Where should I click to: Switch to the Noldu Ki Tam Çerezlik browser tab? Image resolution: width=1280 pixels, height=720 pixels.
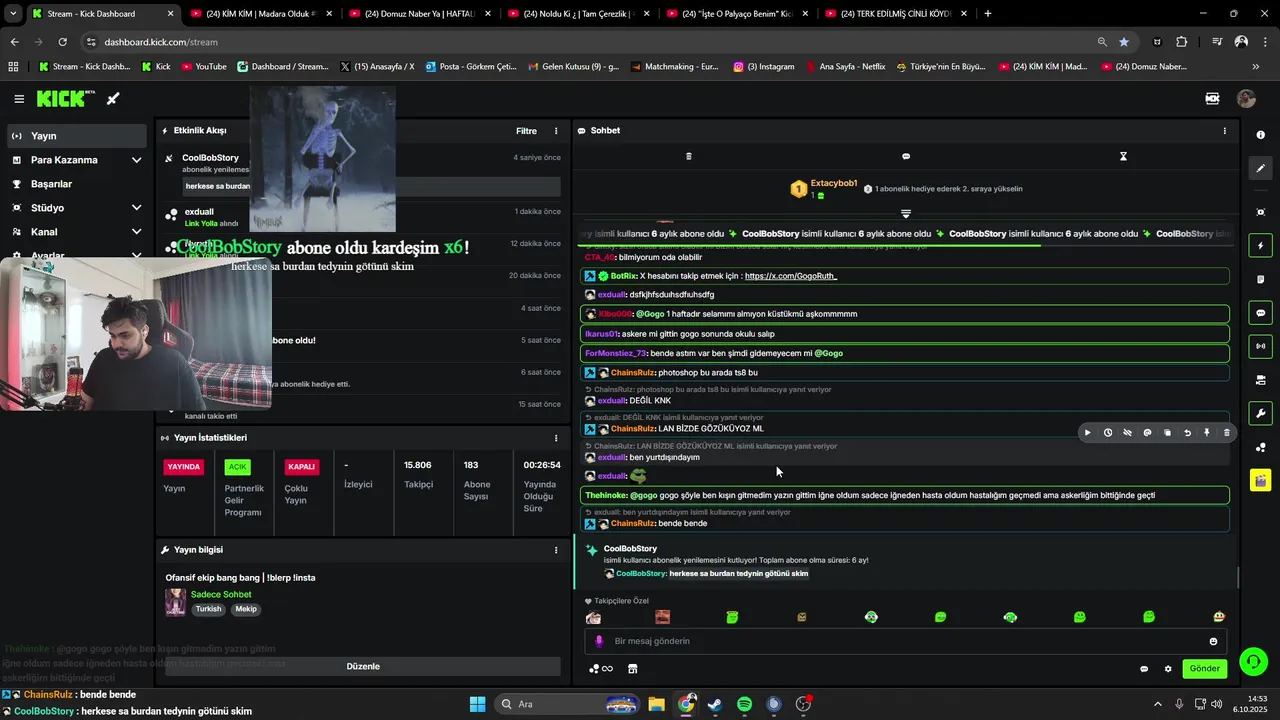[x=579, y=13]
